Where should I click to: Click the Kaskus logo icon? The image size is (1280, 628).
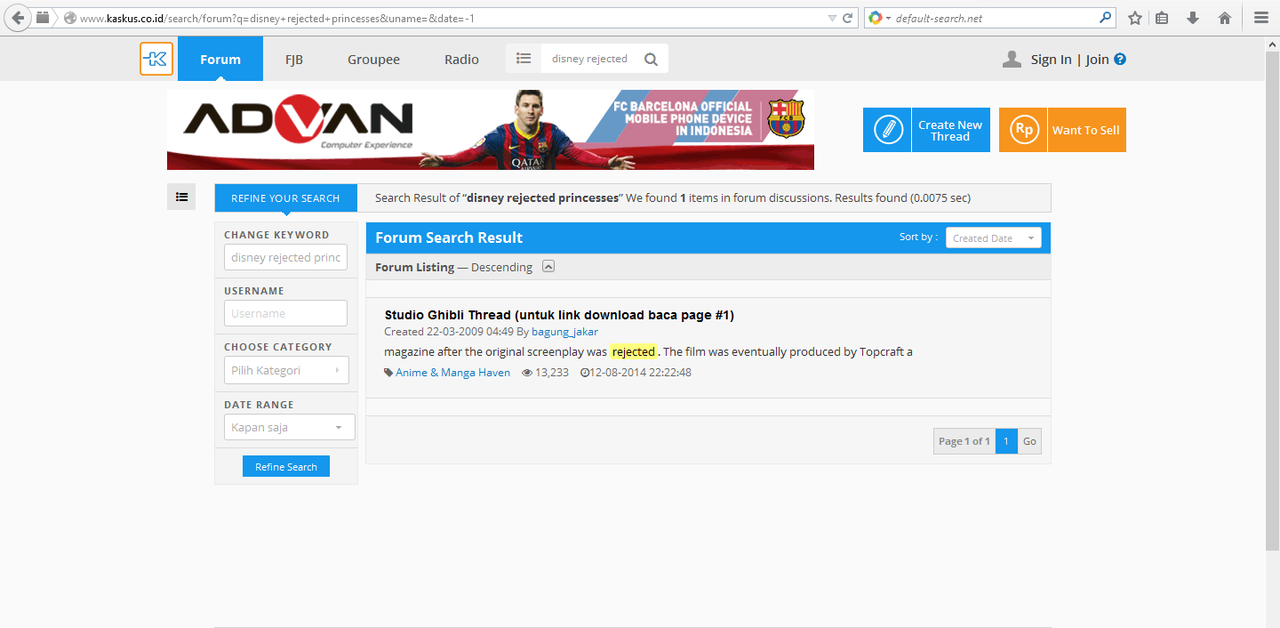[156, 59]
